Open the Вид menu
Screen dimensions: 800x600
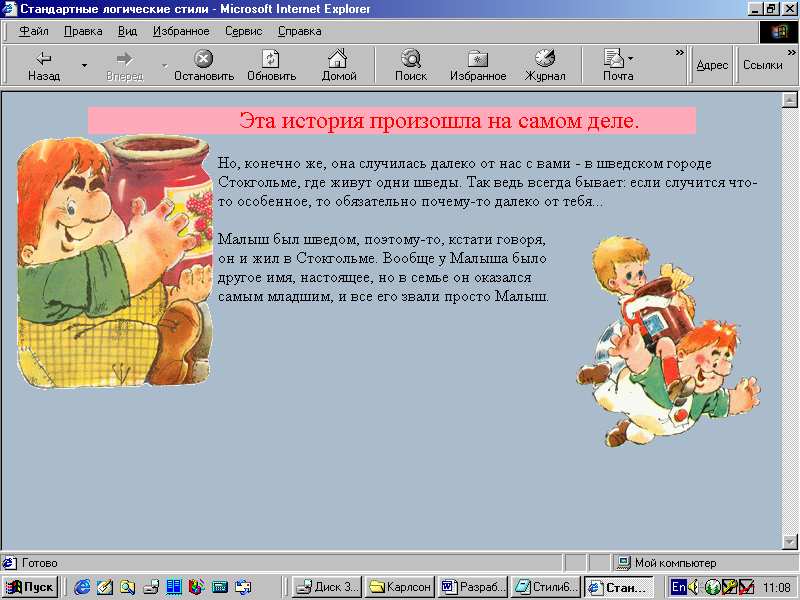[x=128, y=31]
